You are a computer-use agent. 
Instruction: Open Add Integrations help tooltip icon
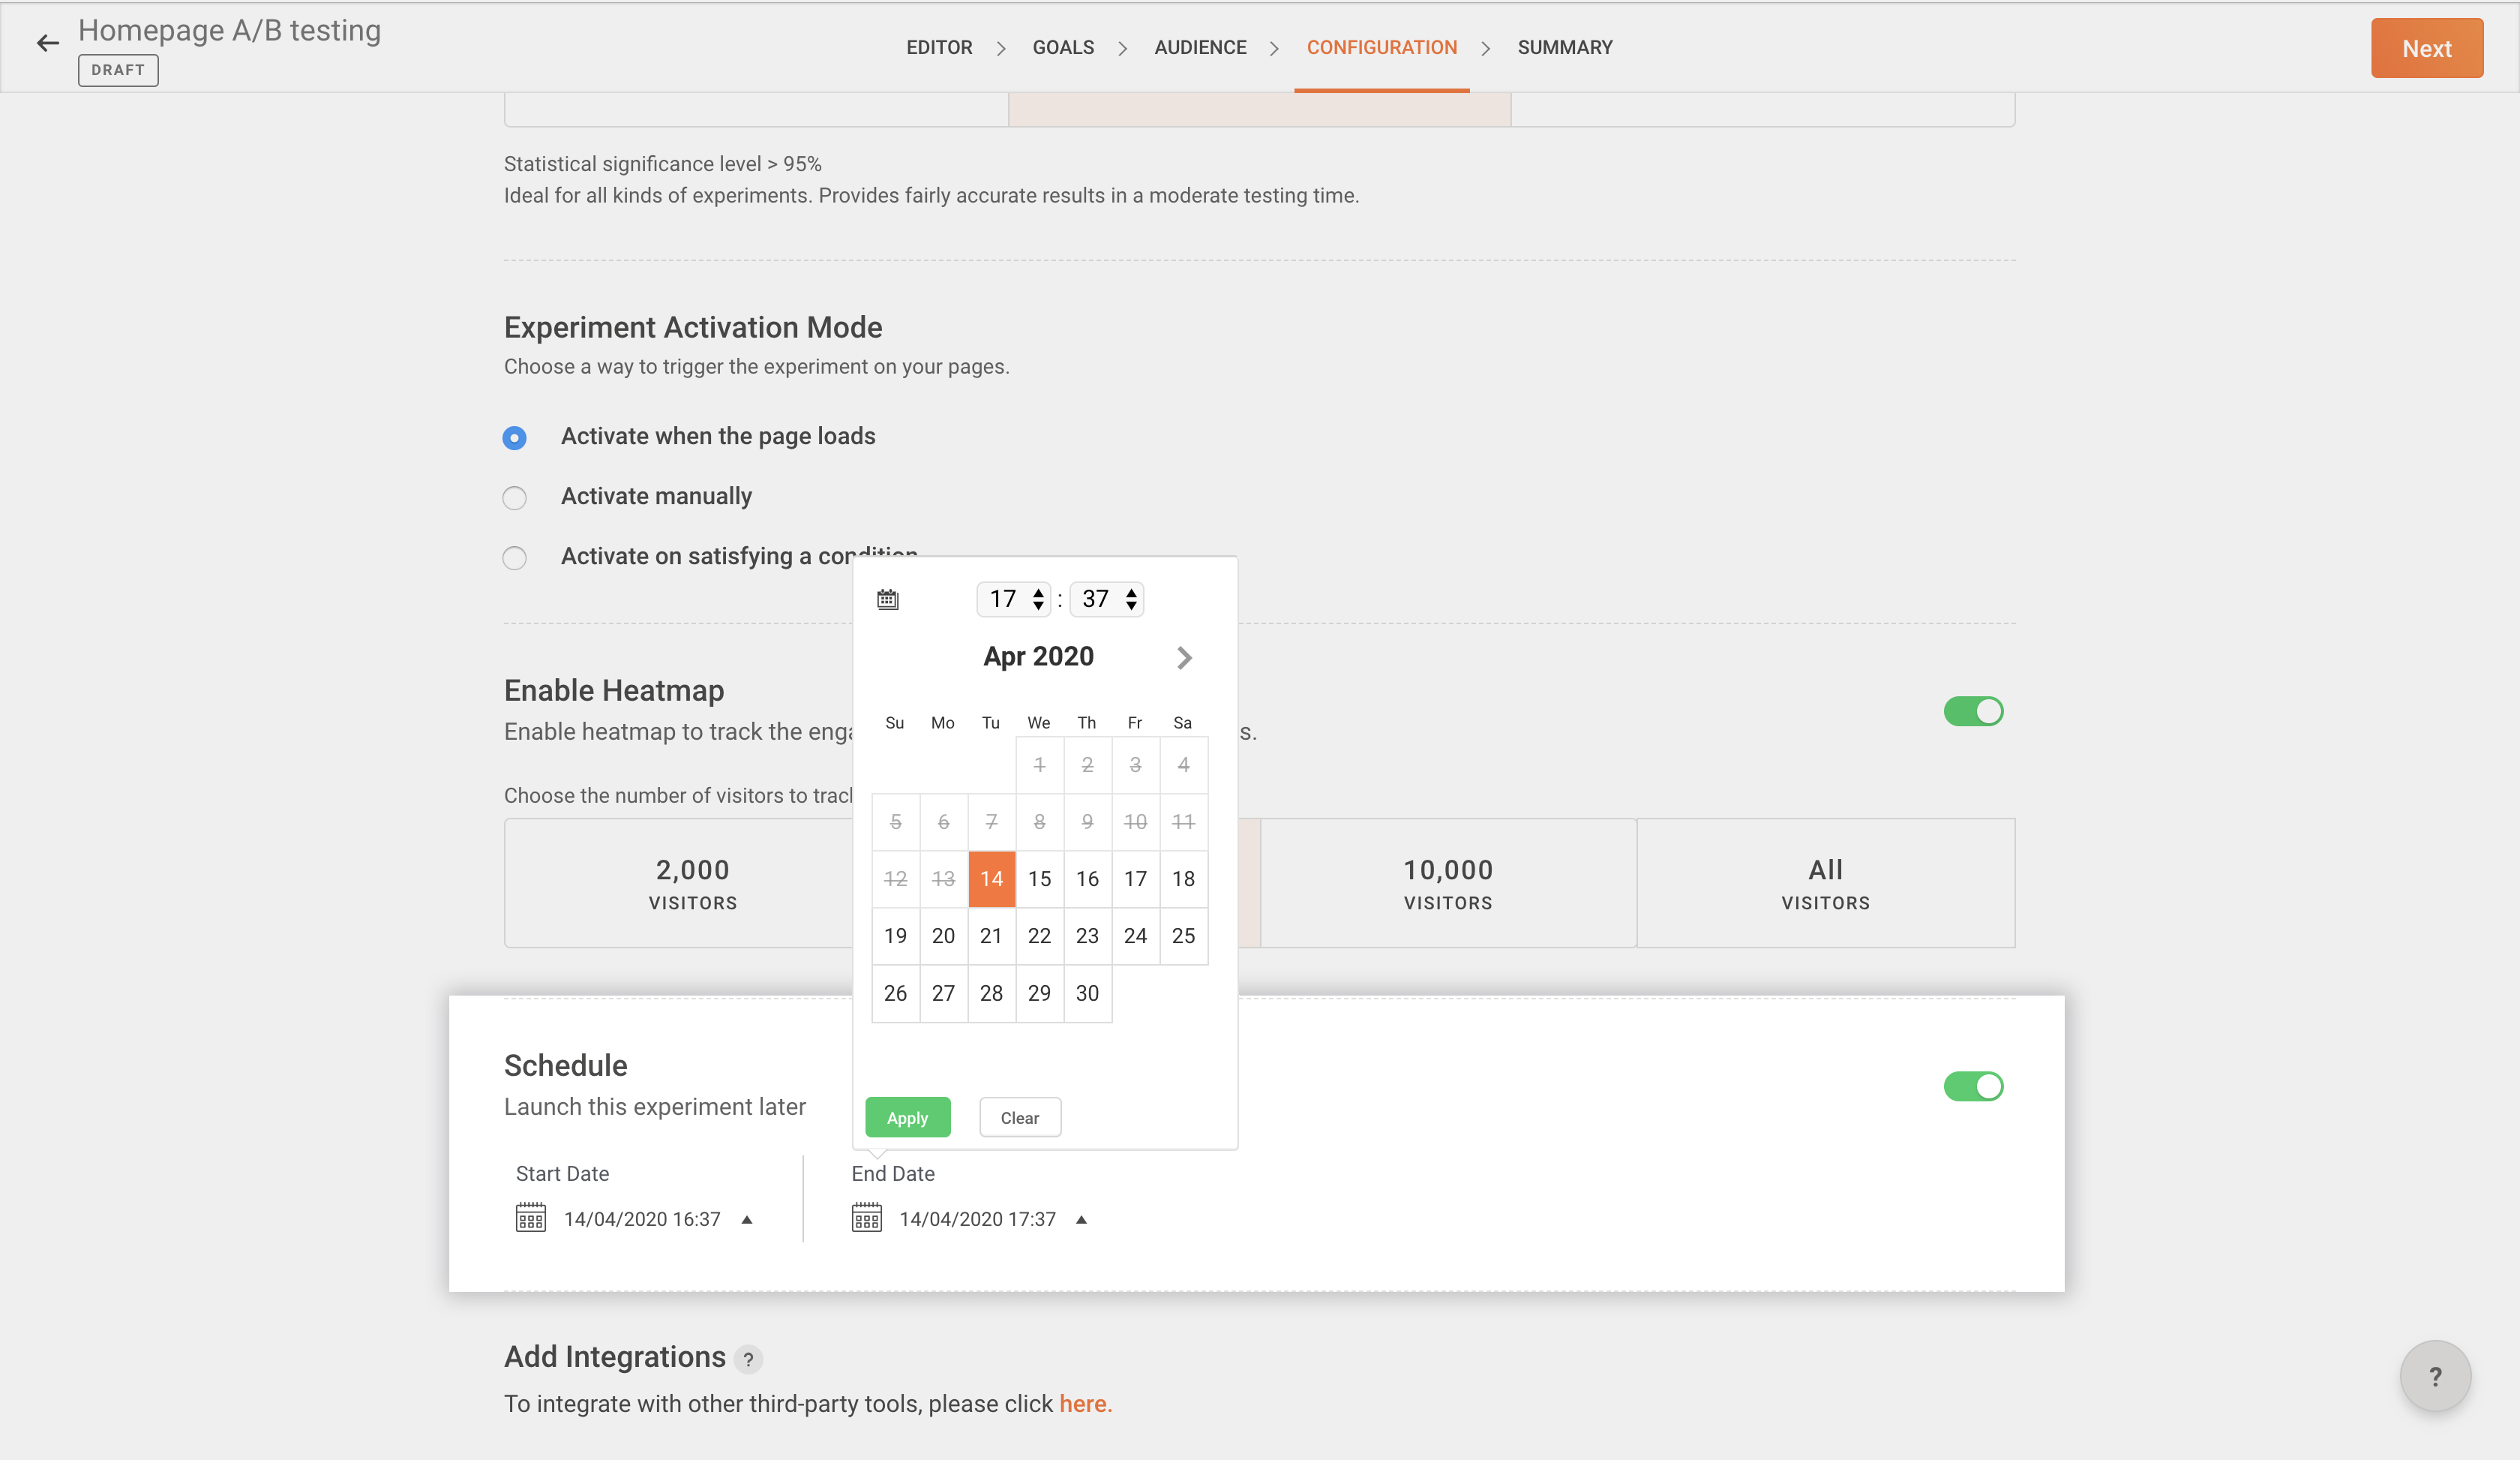click(748, 1359)
